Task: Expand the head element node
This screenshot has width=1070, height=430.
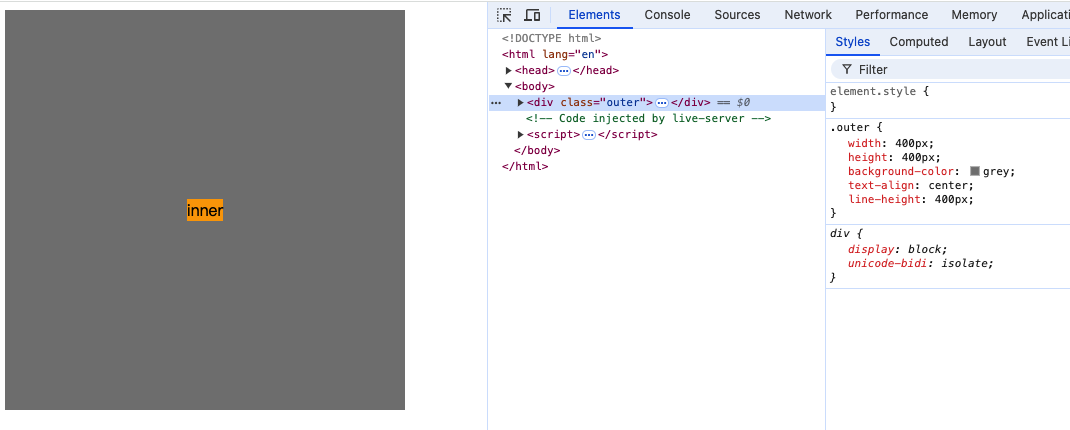Action: [508, 70]
